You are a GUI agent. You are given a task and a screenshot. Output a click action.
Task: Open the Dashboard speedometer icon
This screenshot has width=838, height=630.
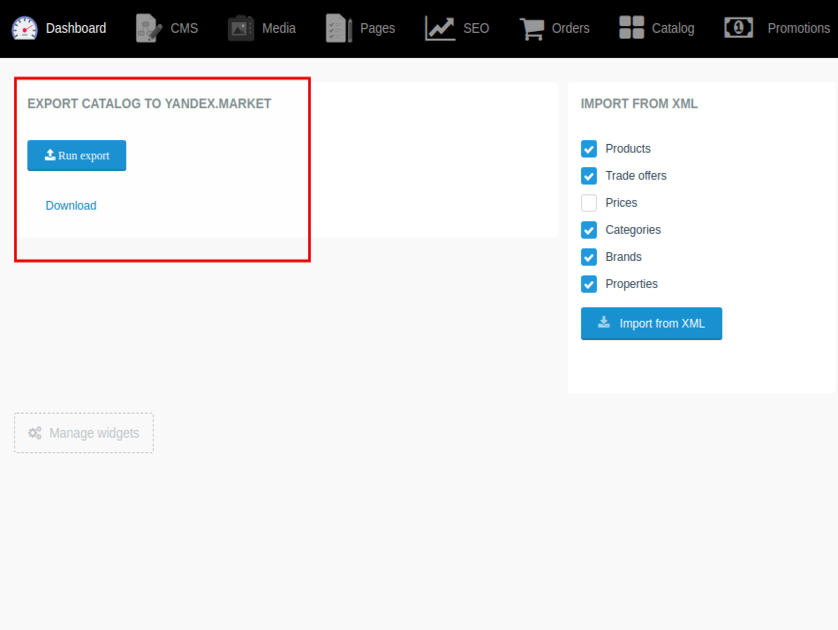pos(25,28)
